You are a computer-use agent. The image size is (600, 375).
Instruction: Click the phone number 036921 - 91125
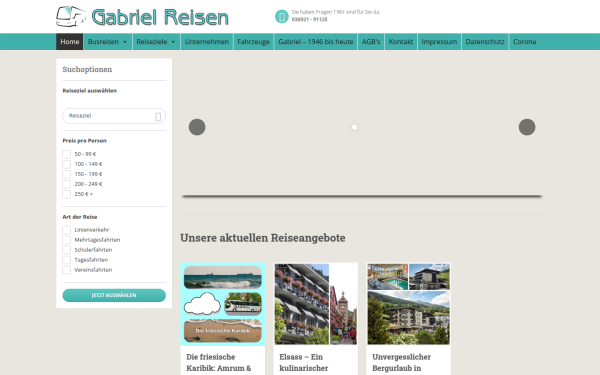(x=310, y=20)
